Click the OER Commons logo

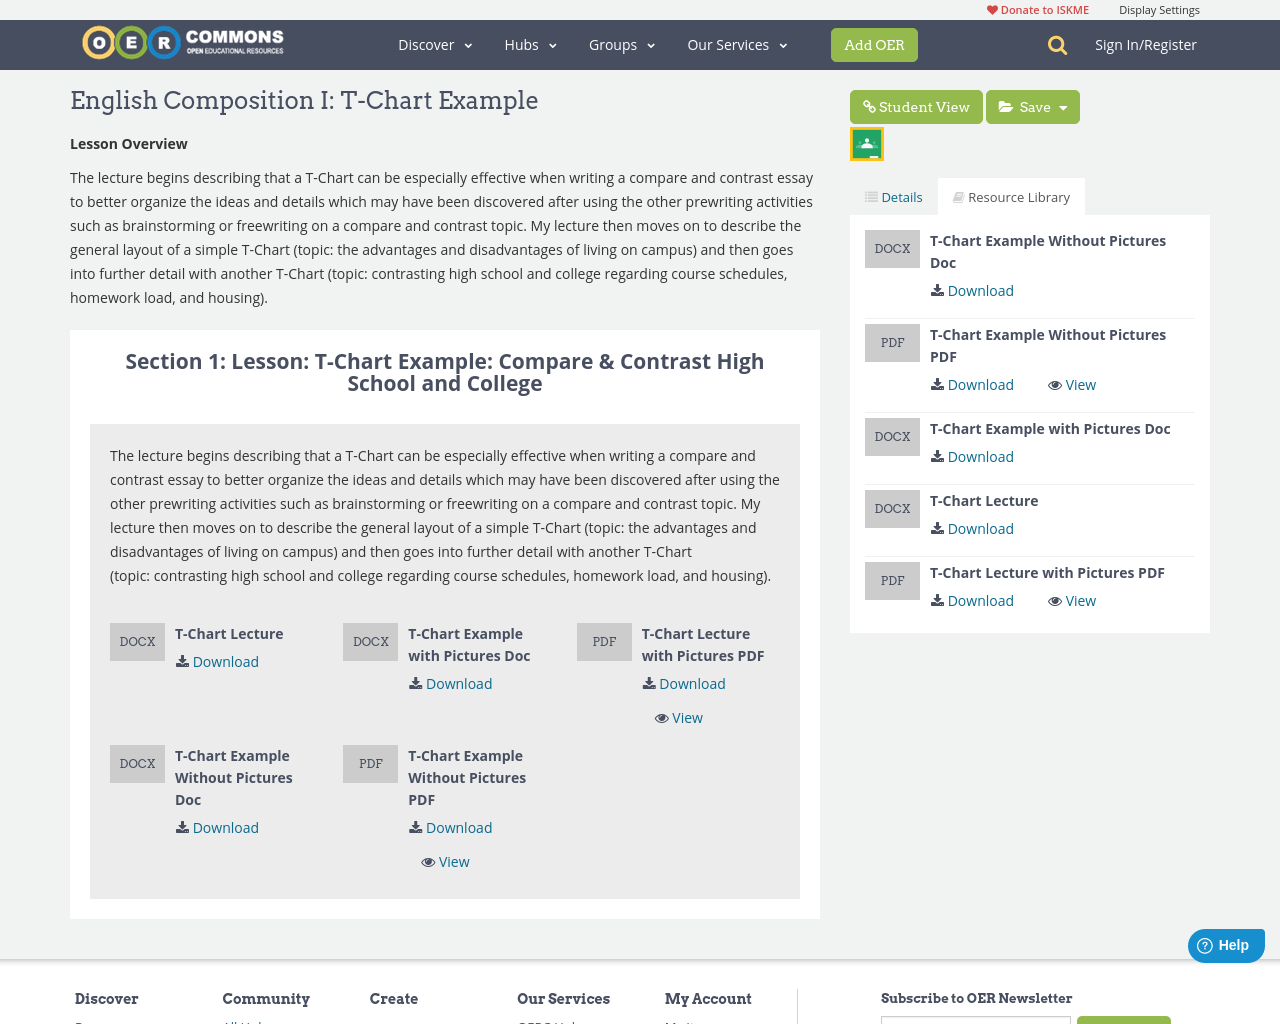[182, 41]
